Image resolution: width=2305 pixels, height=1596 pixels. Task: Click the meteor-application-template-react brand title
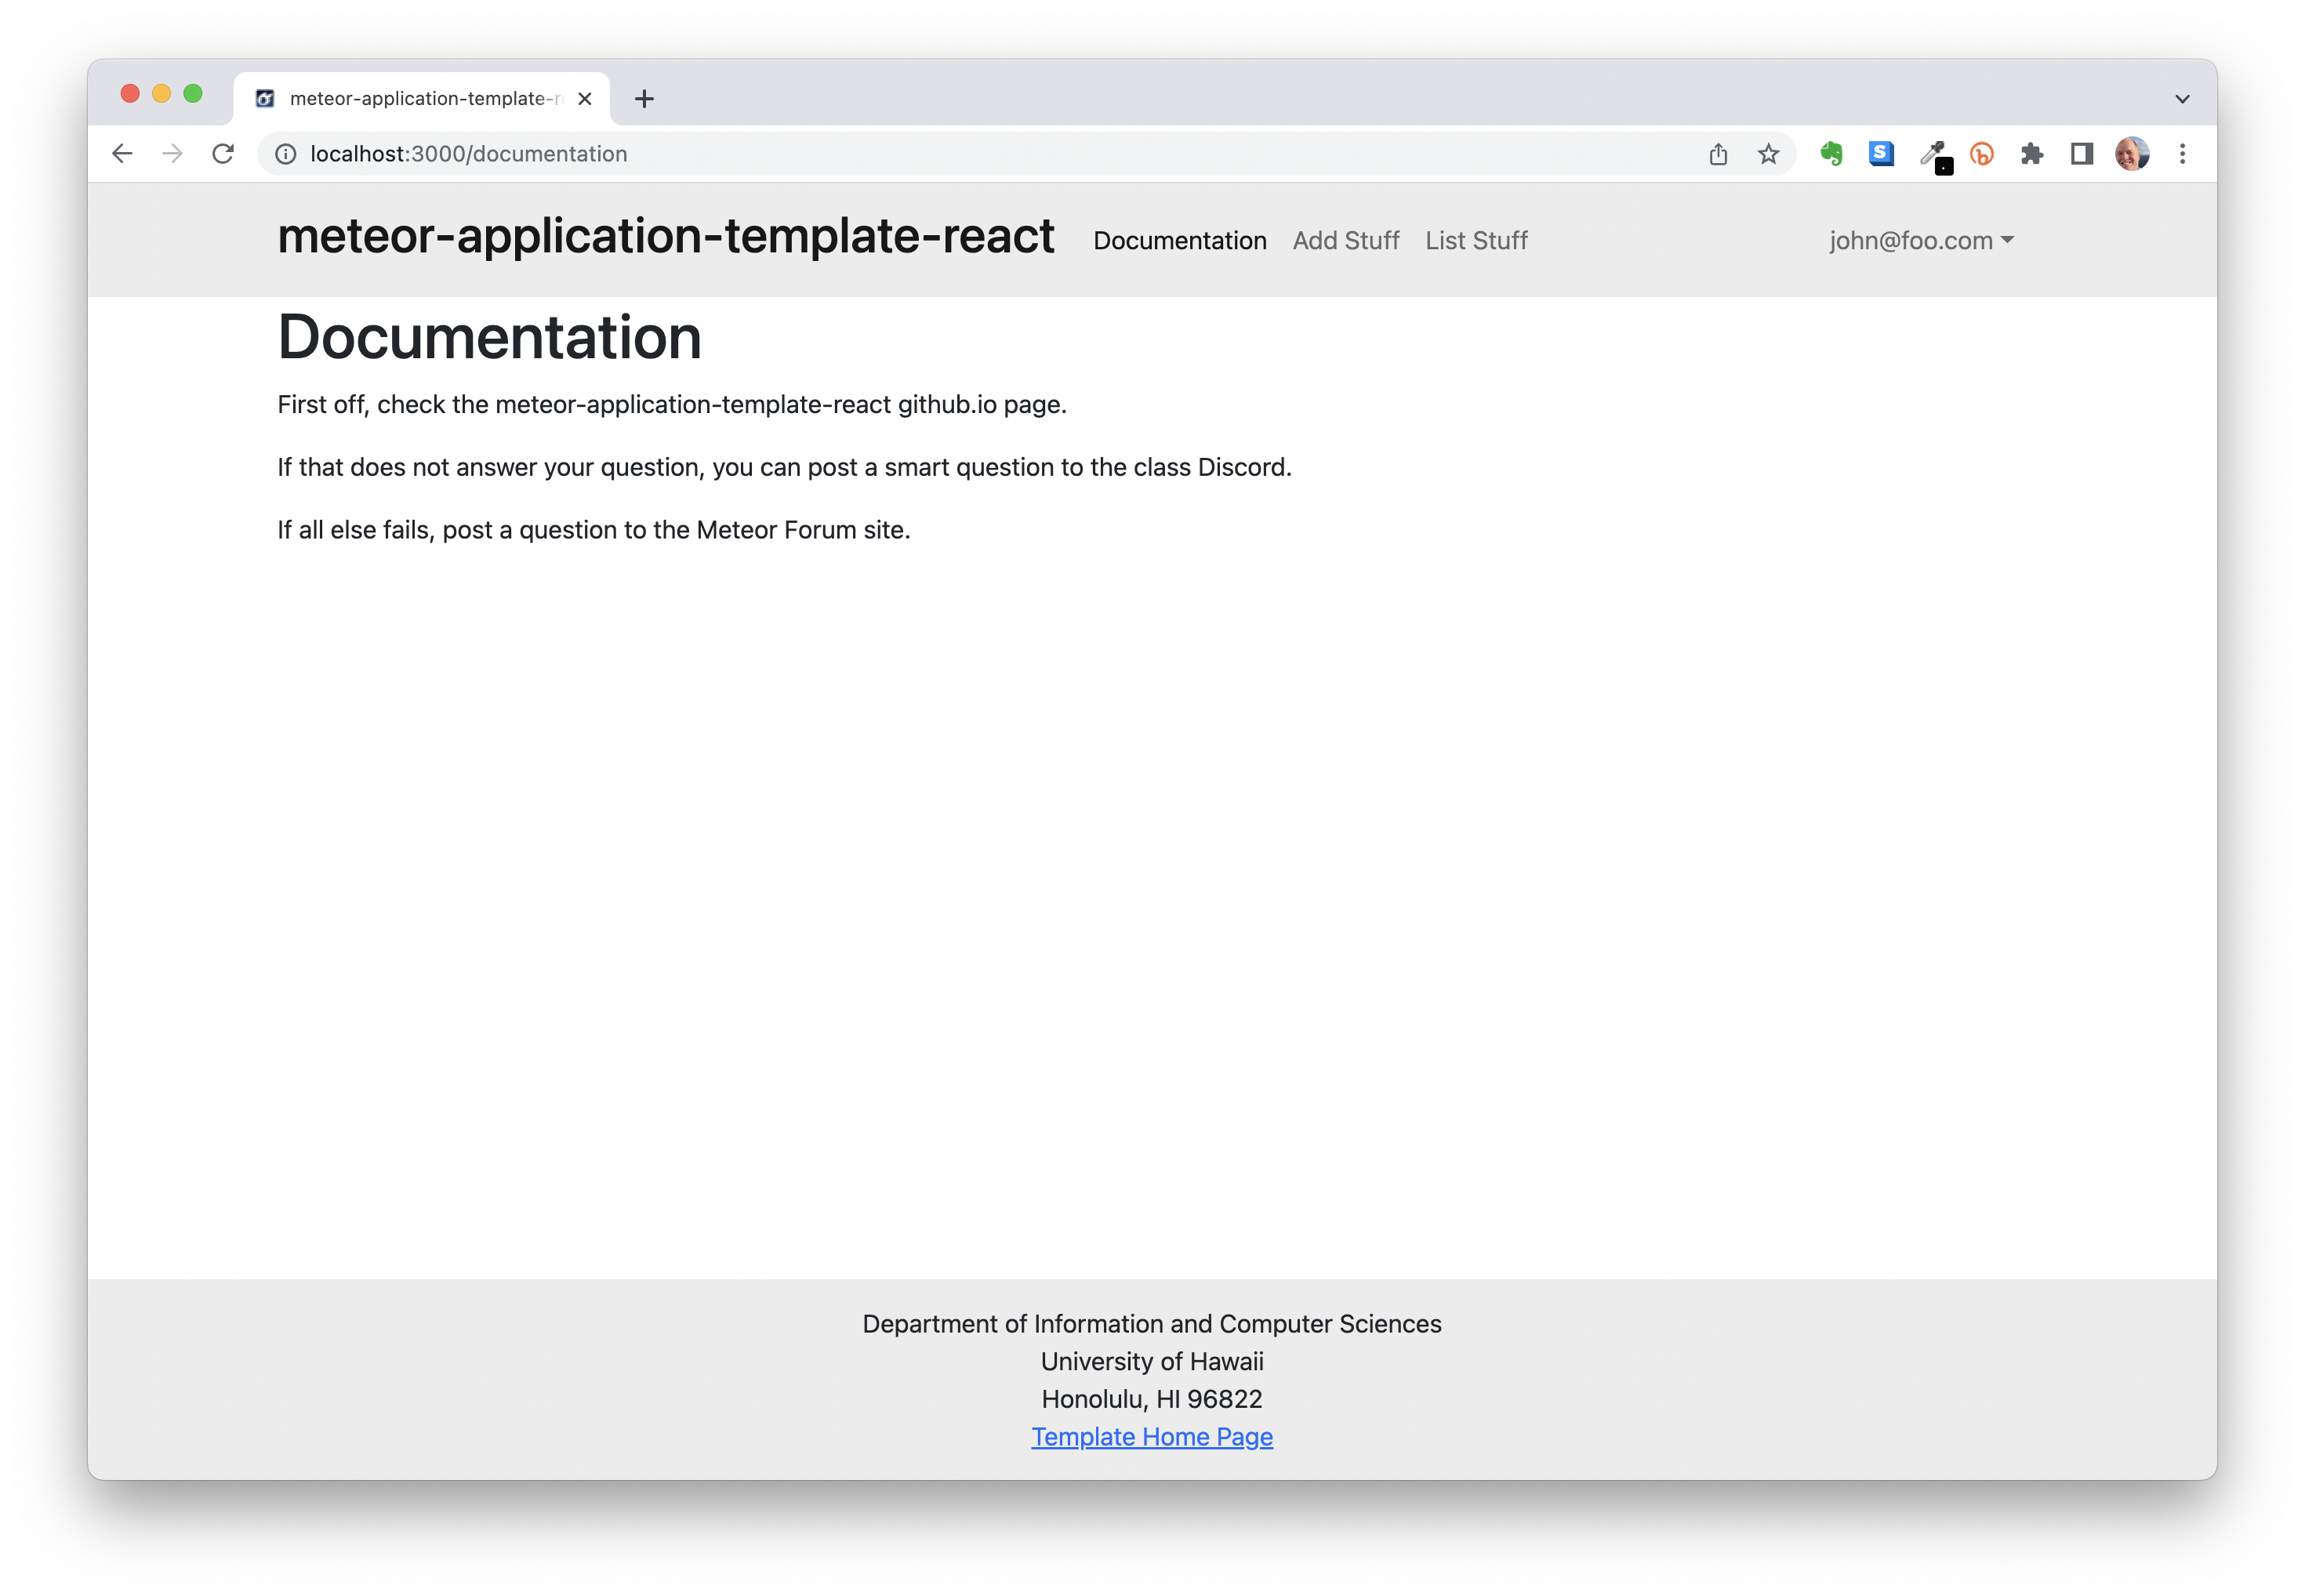(665, 237)
